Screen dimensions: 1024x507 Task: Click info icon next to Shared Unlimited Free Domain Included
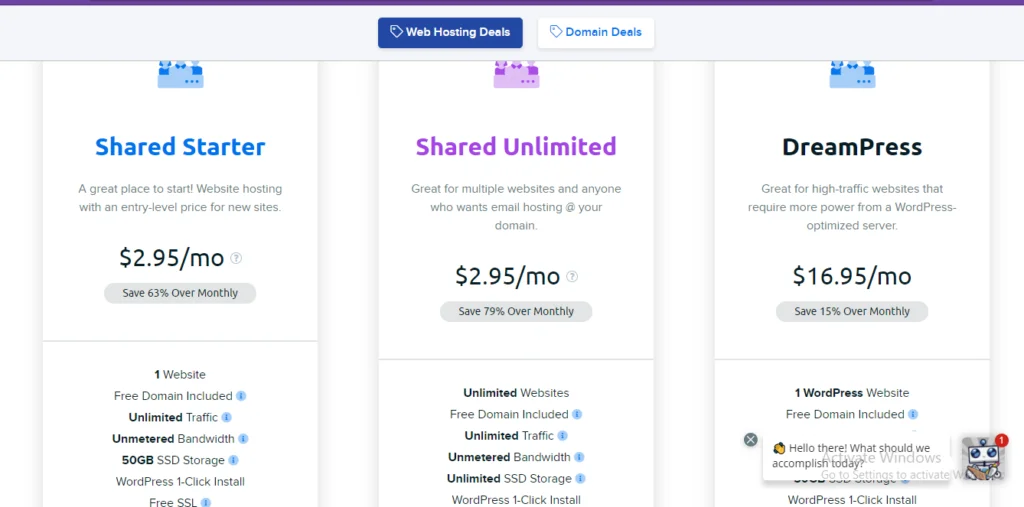[577, 414]
